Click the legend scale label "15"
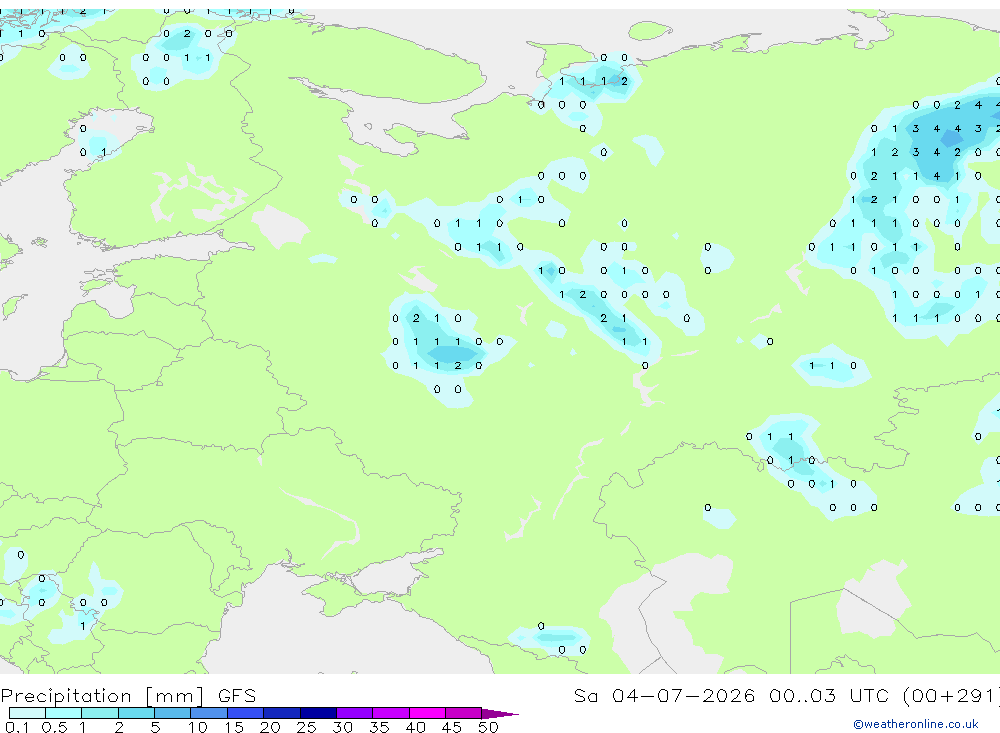 [x=233, y=727]
